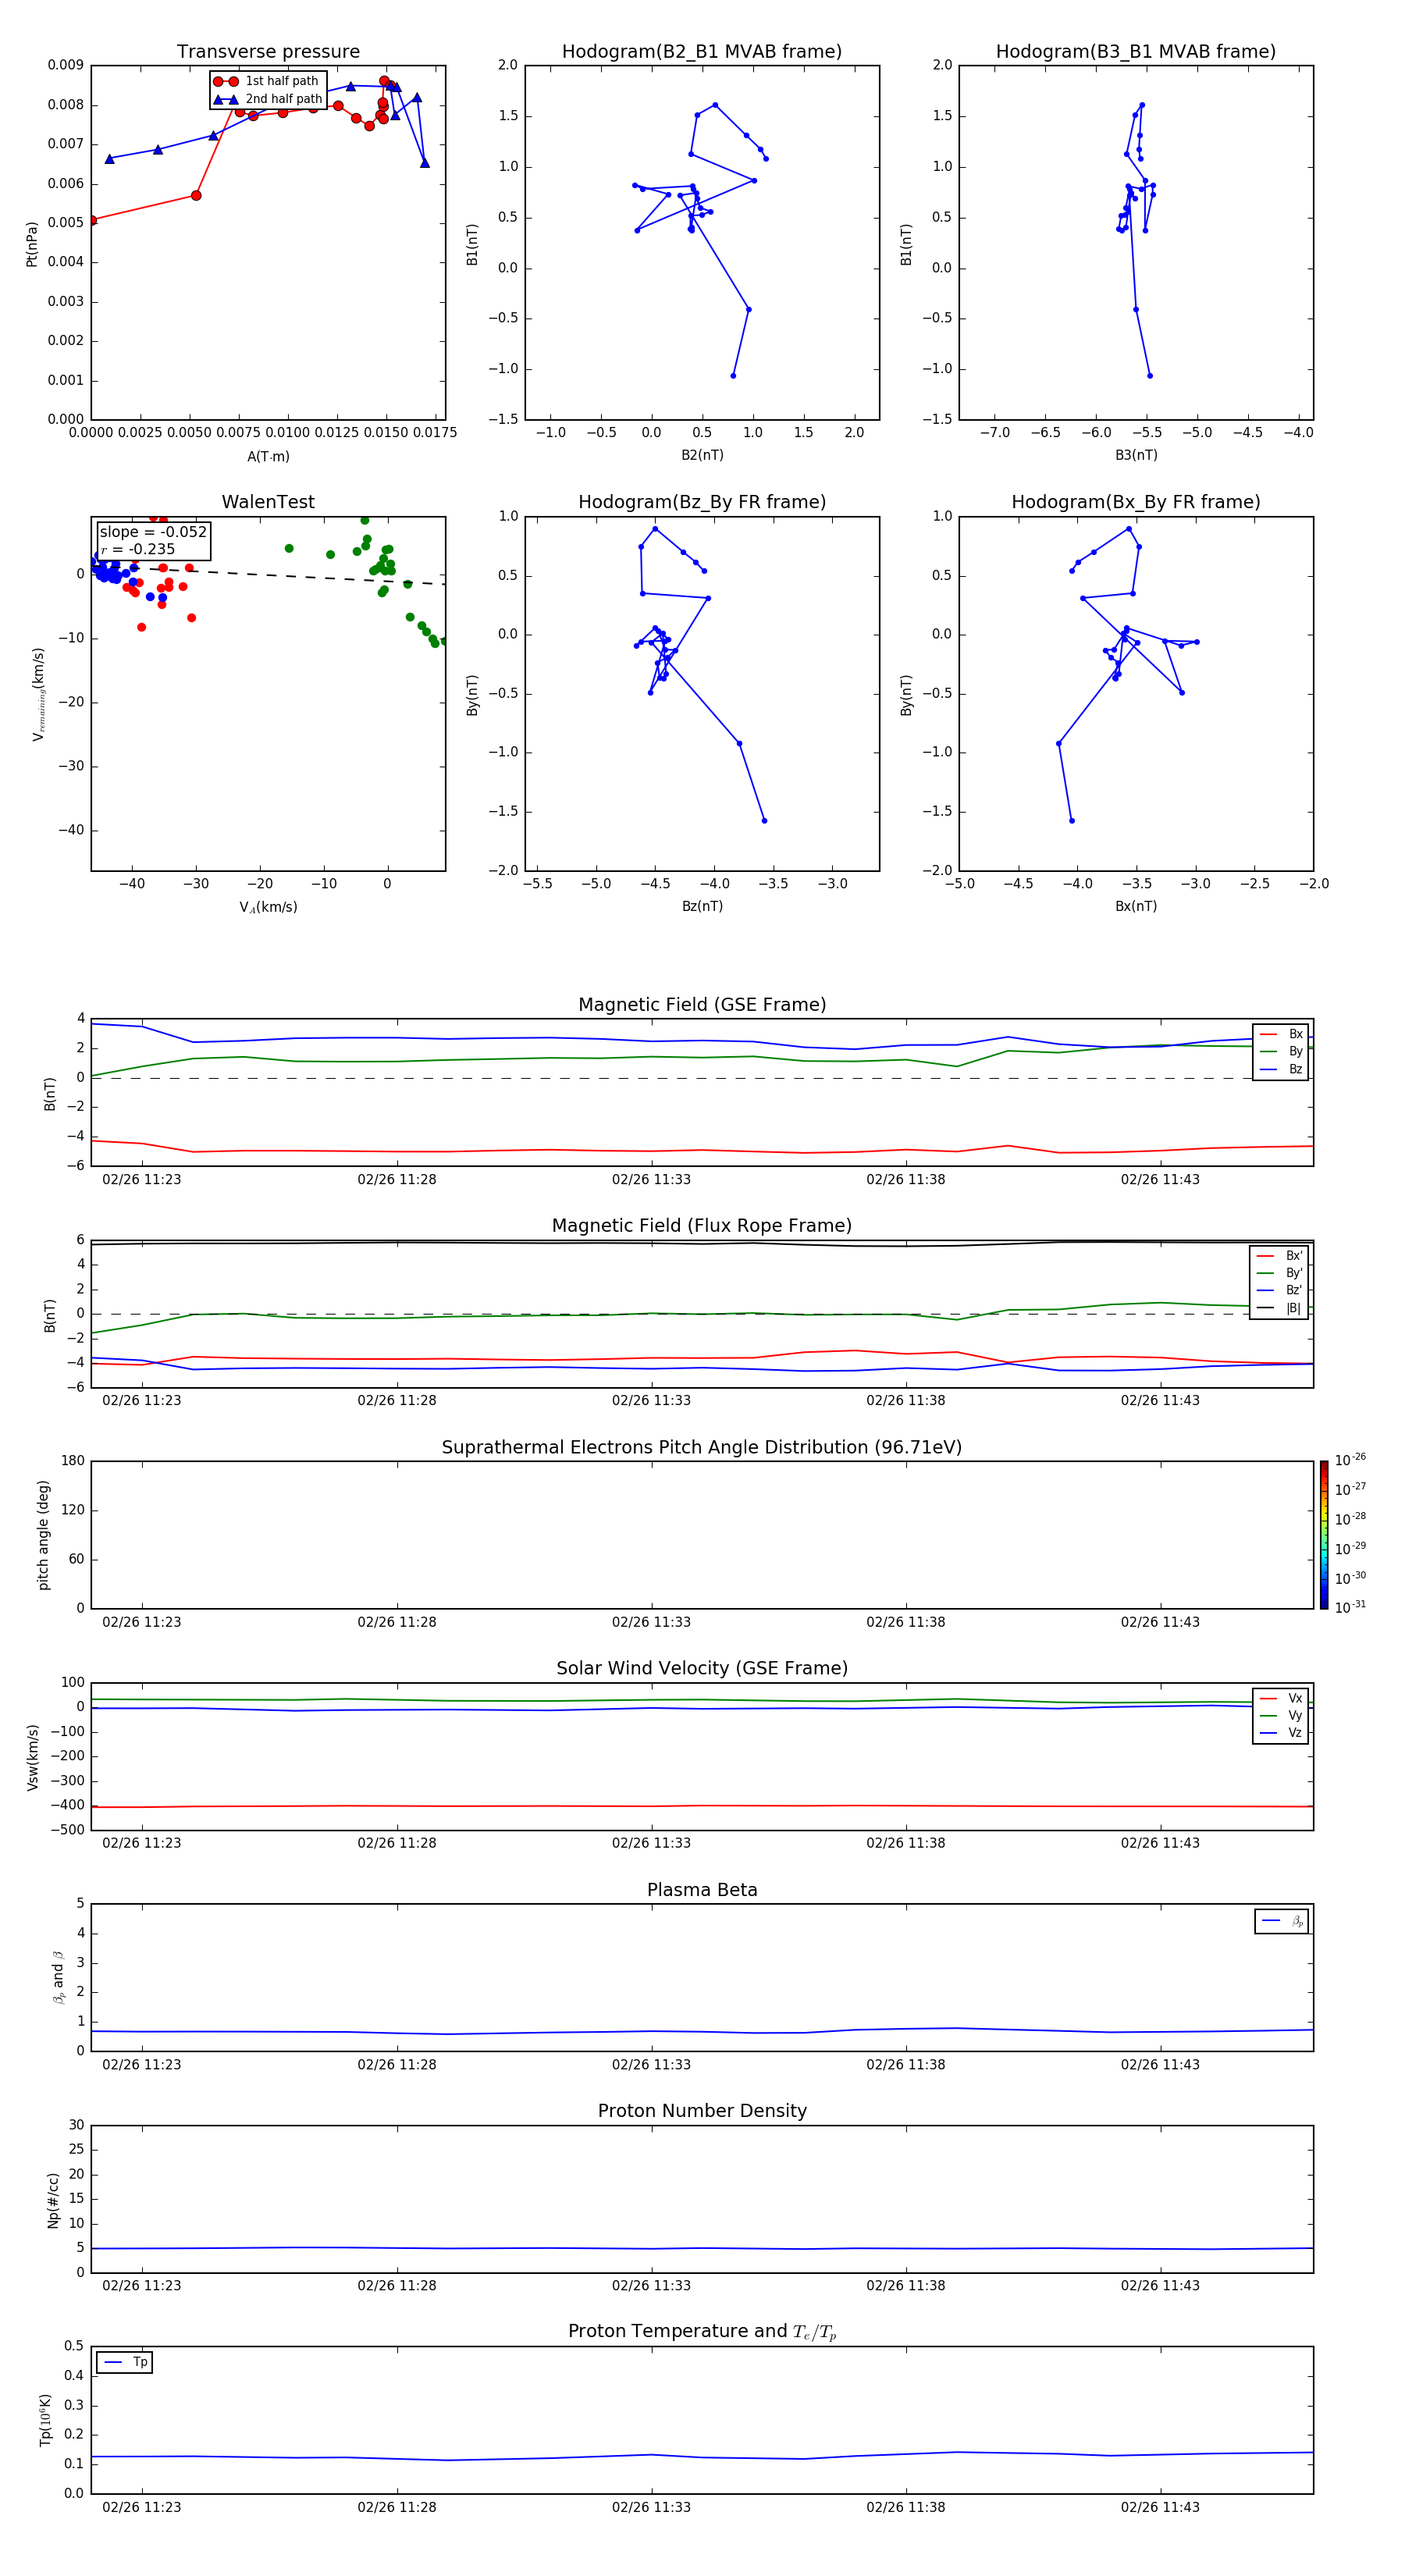Select Bz legend entry in GSE magnetic field

(1281, 1070)
